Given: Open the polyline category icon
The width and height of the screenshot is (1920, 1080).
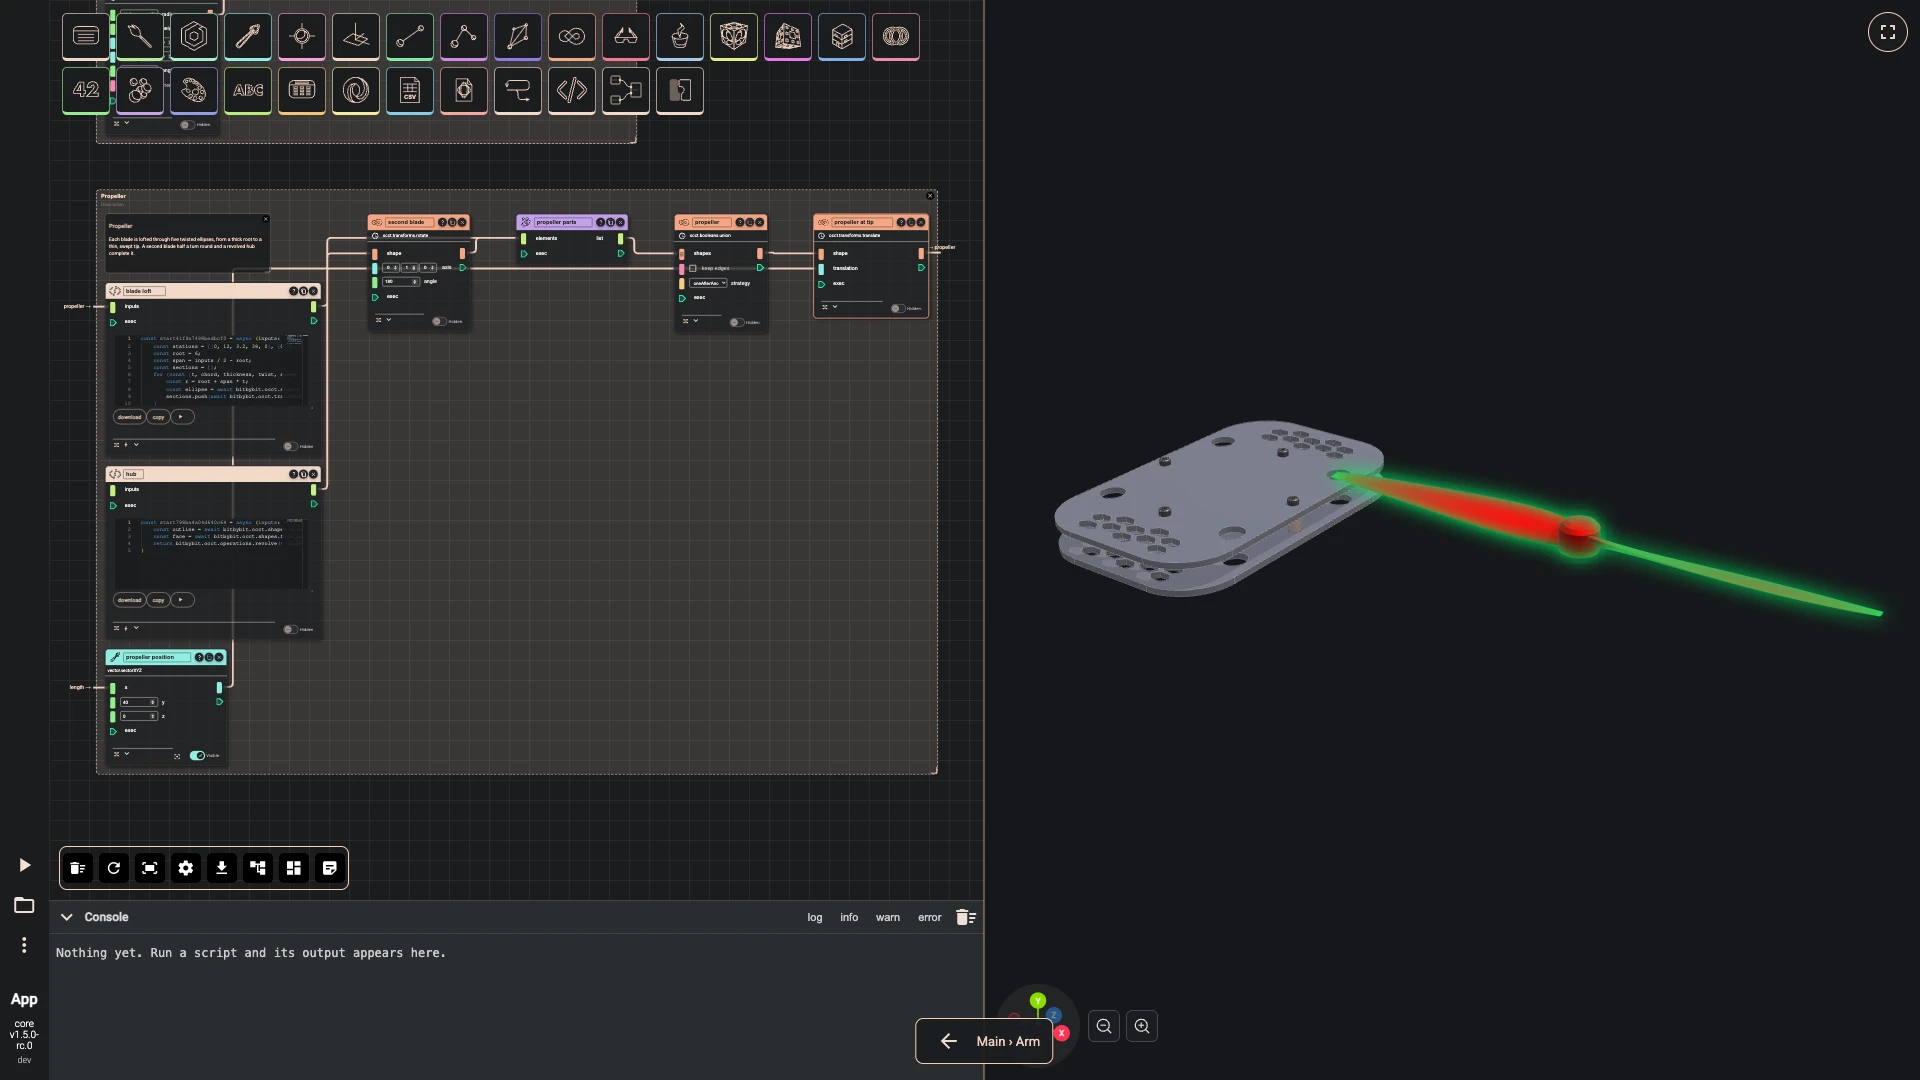Looking at the screenshot, I should point(464,37).
